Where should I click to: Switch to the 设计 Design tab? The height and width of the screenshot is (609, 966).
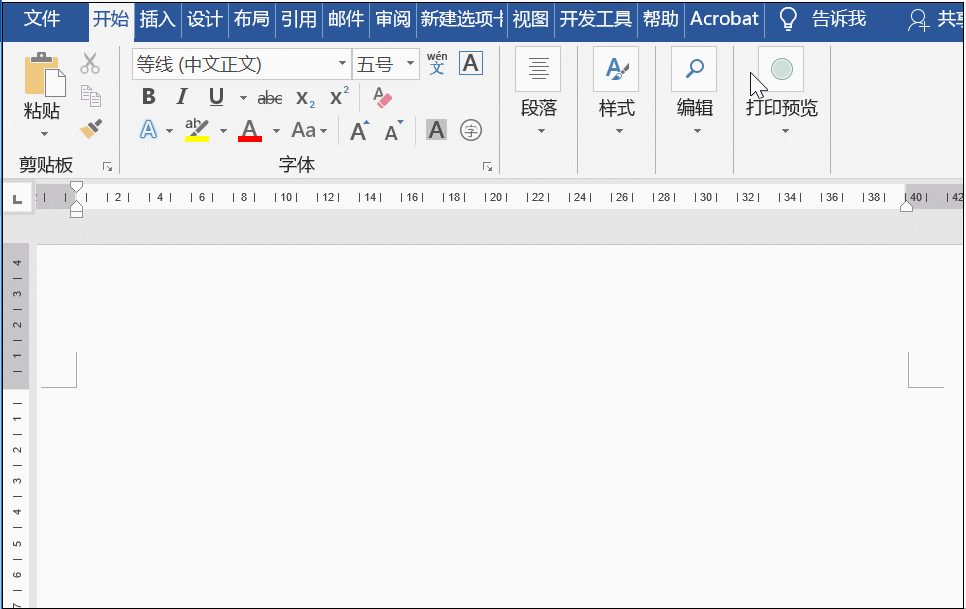205,19
